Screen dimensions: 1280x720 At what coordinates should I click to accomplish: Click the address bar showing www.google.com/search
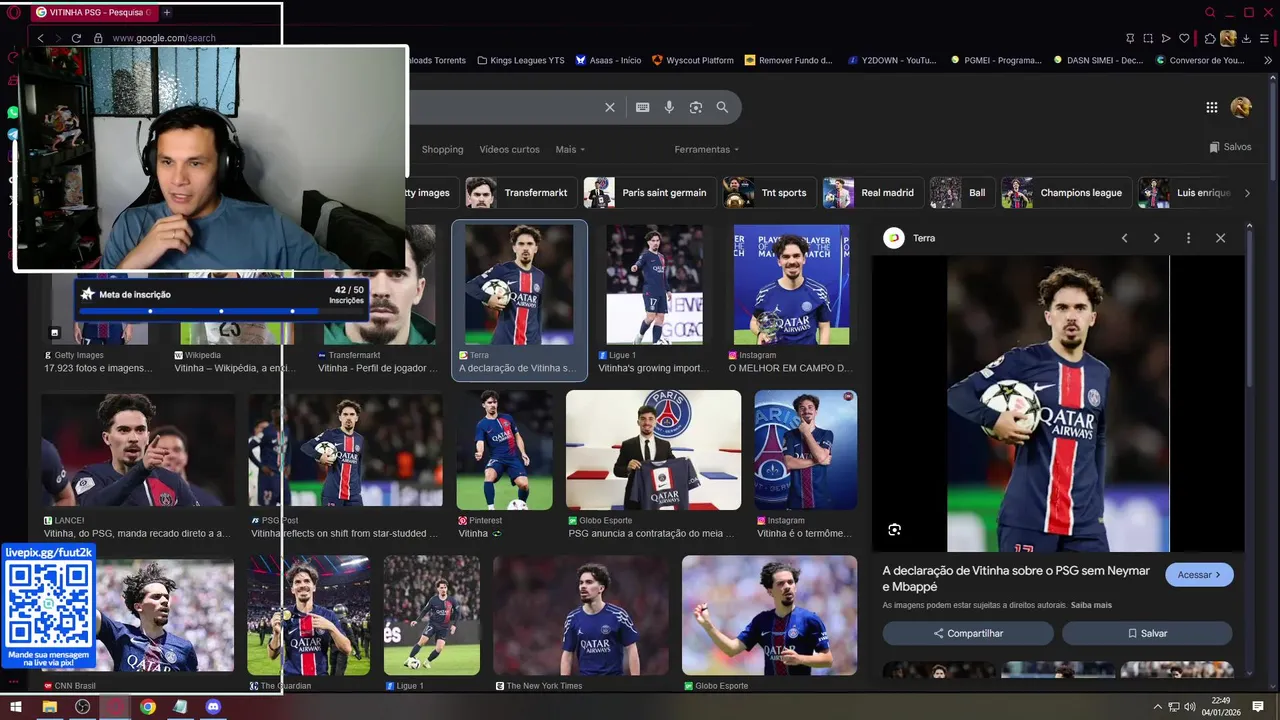coord(164,38)
